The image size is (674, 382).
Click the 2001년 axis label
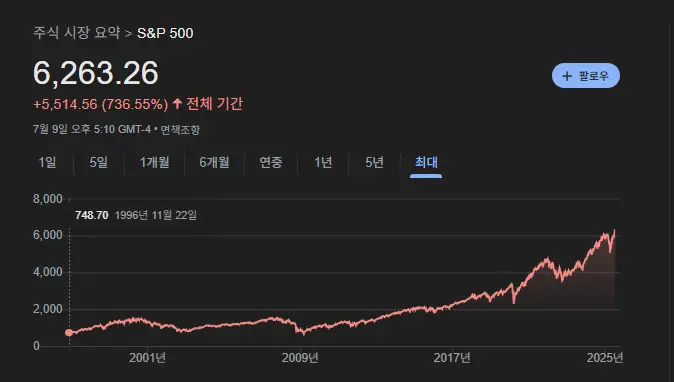[x=147, y=358]
